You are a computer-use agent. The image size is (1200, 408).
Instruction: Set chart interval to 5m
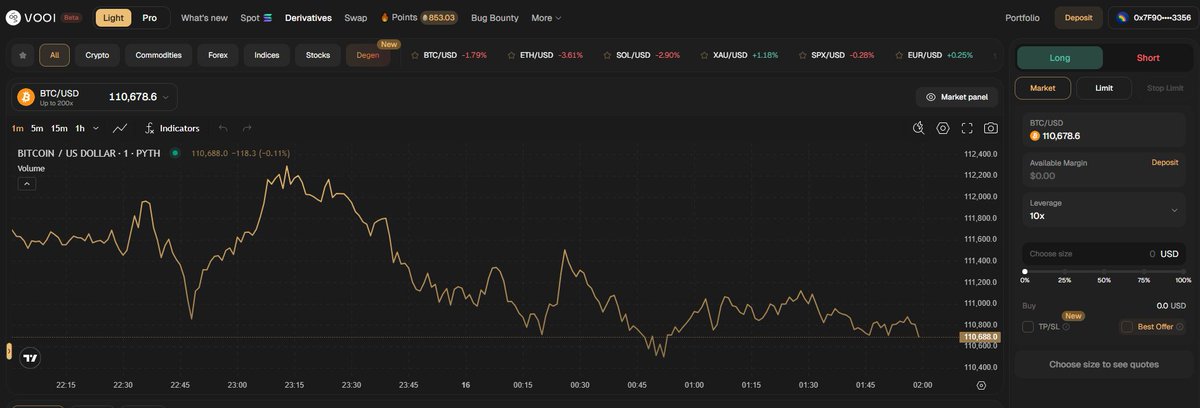37,128
